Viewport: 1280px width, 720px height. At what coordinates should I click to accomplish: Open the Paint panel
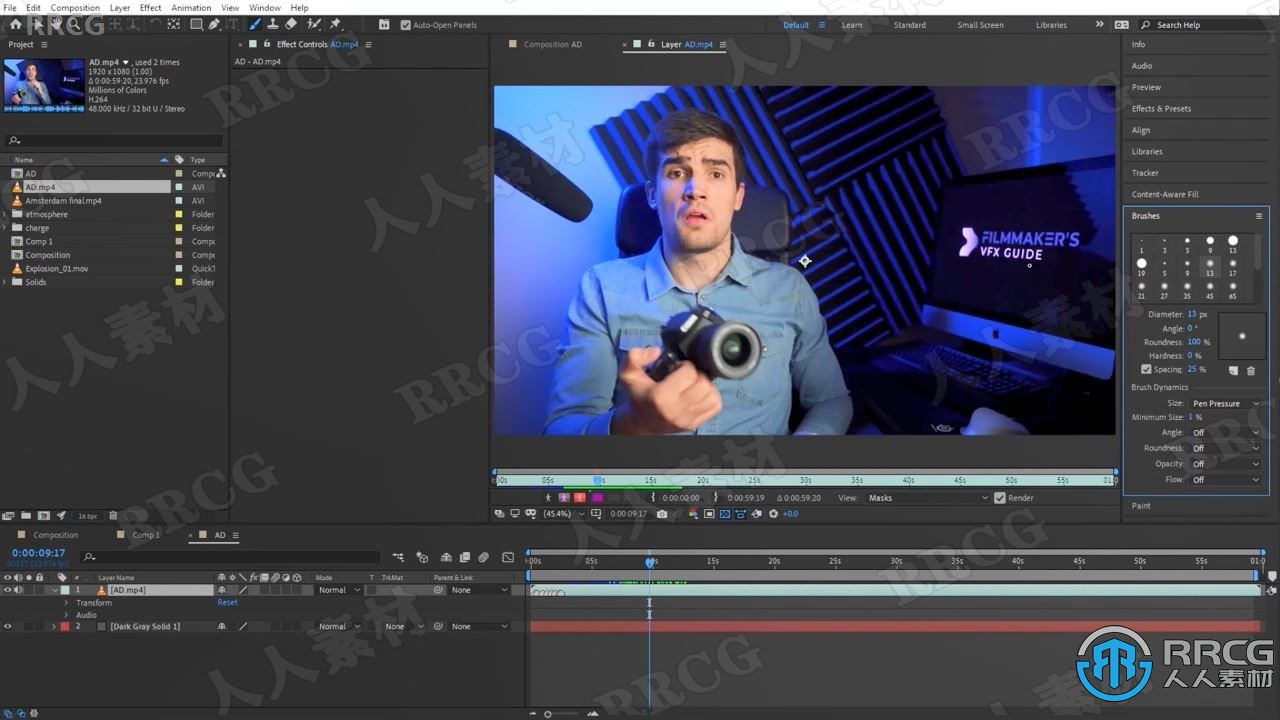pyautogui.click(x=1141, y=506)
